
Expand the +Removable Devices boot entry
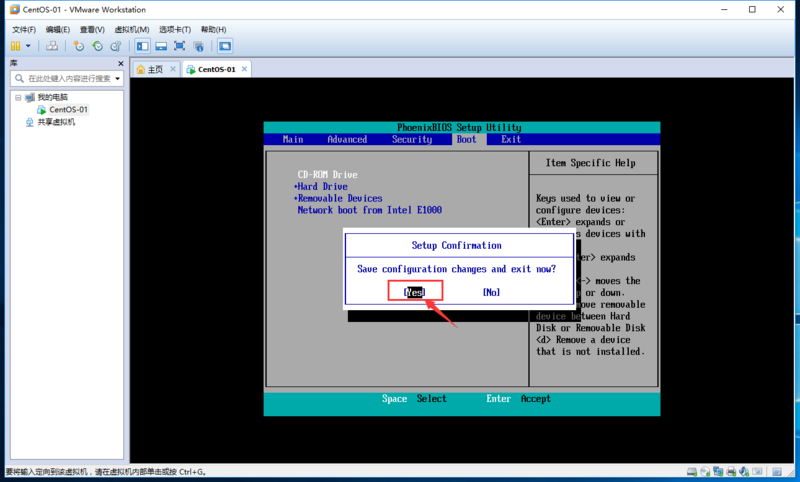[338, 198]
